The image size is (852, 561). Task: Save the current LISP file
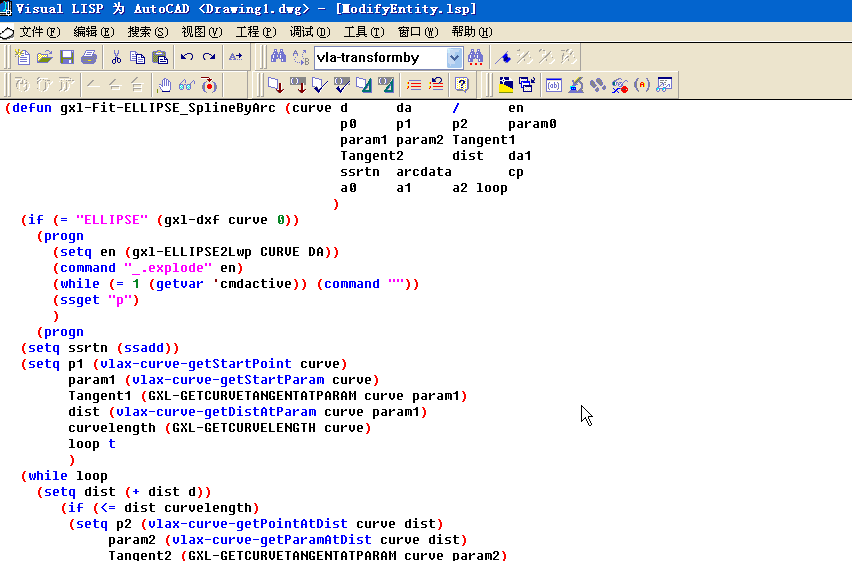67,57
